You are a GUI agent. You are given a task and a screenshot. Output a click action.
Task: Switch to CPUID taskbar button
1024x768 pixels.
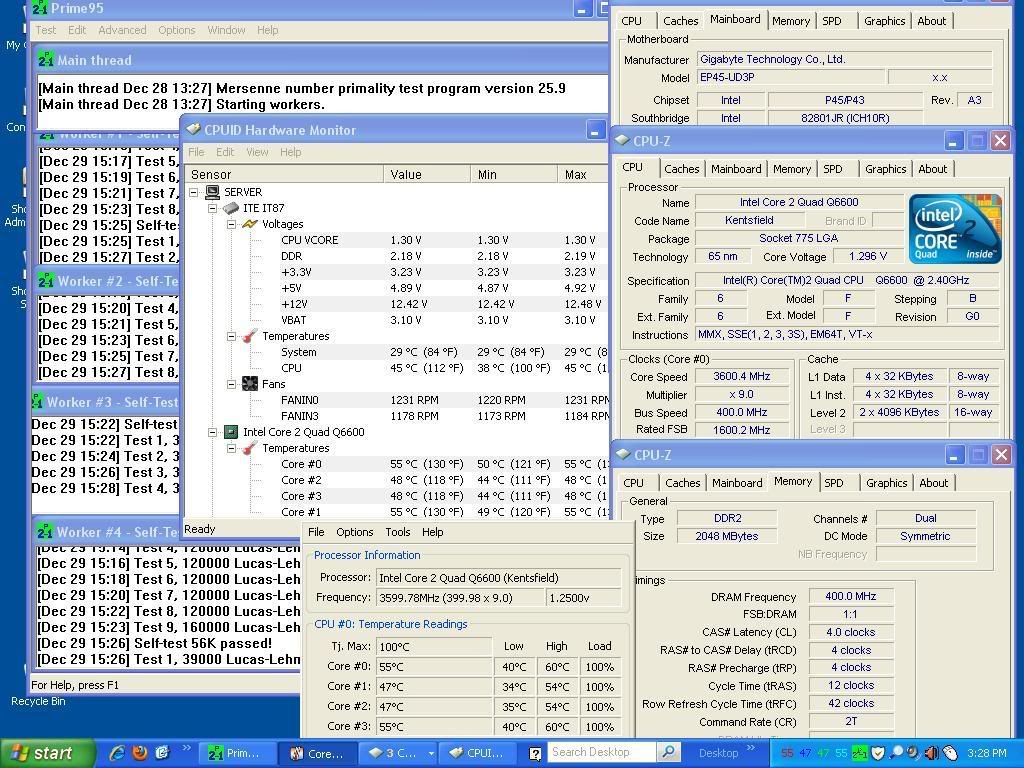click(x=477, y=754)
